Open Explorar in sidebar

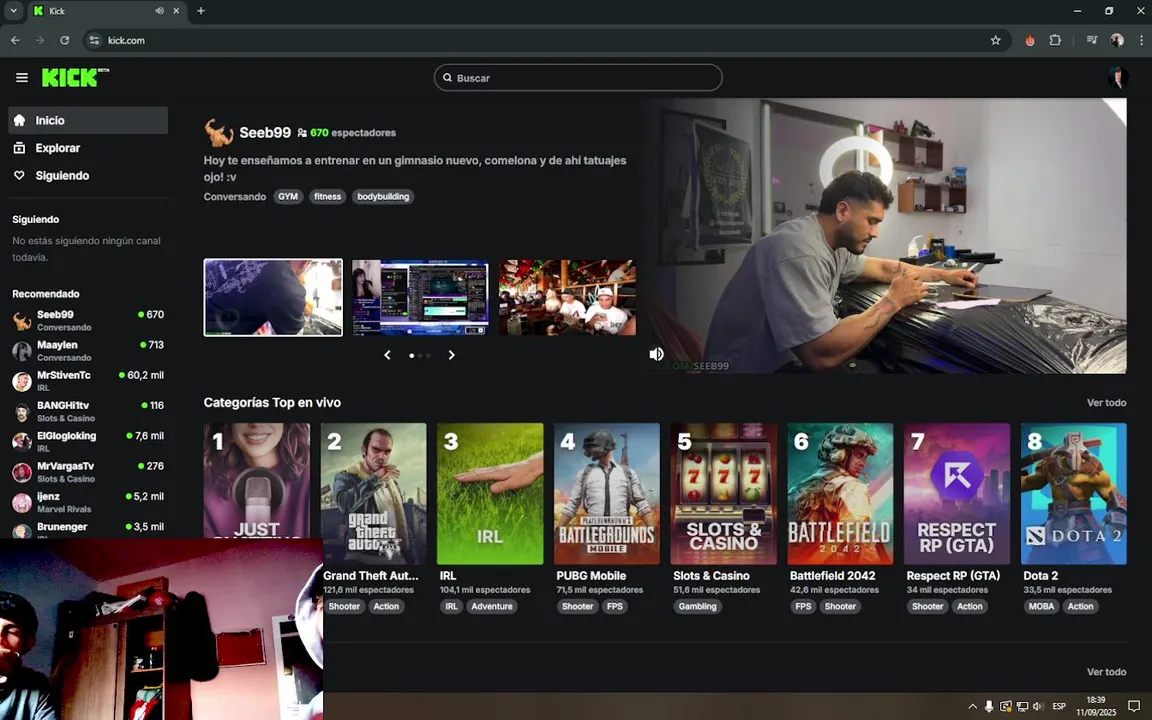coord(88,148)
